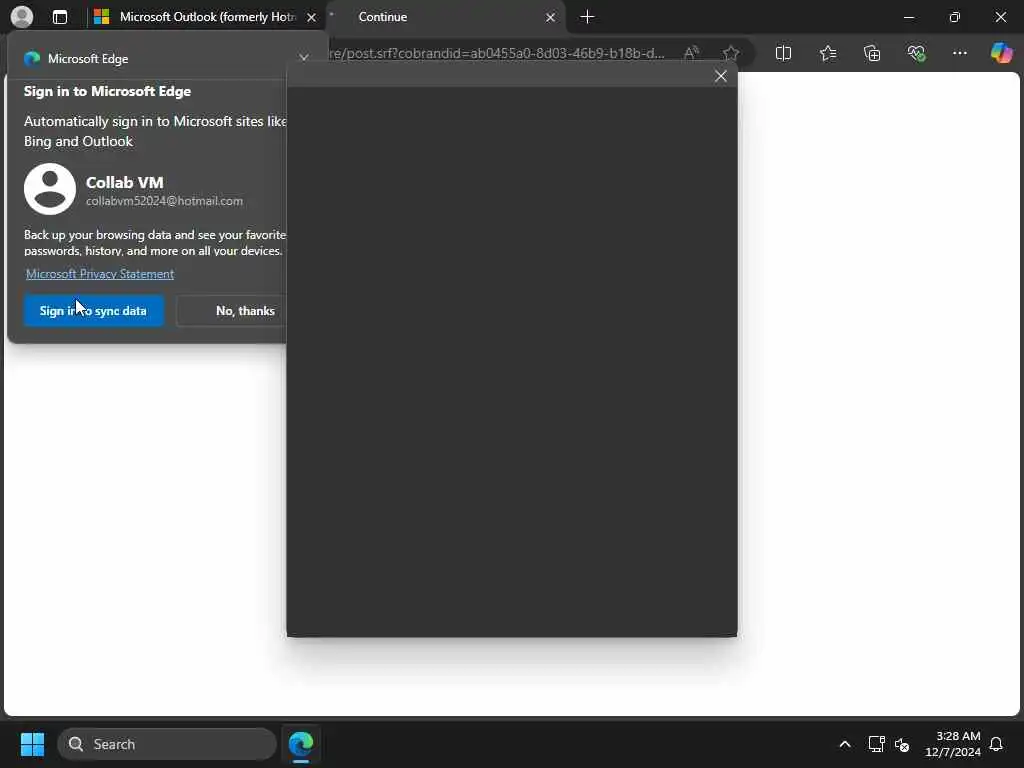Viewport: 1024px width, 768px height.
Task: Click Sign in to sync data button
Action: click(93, 311)
